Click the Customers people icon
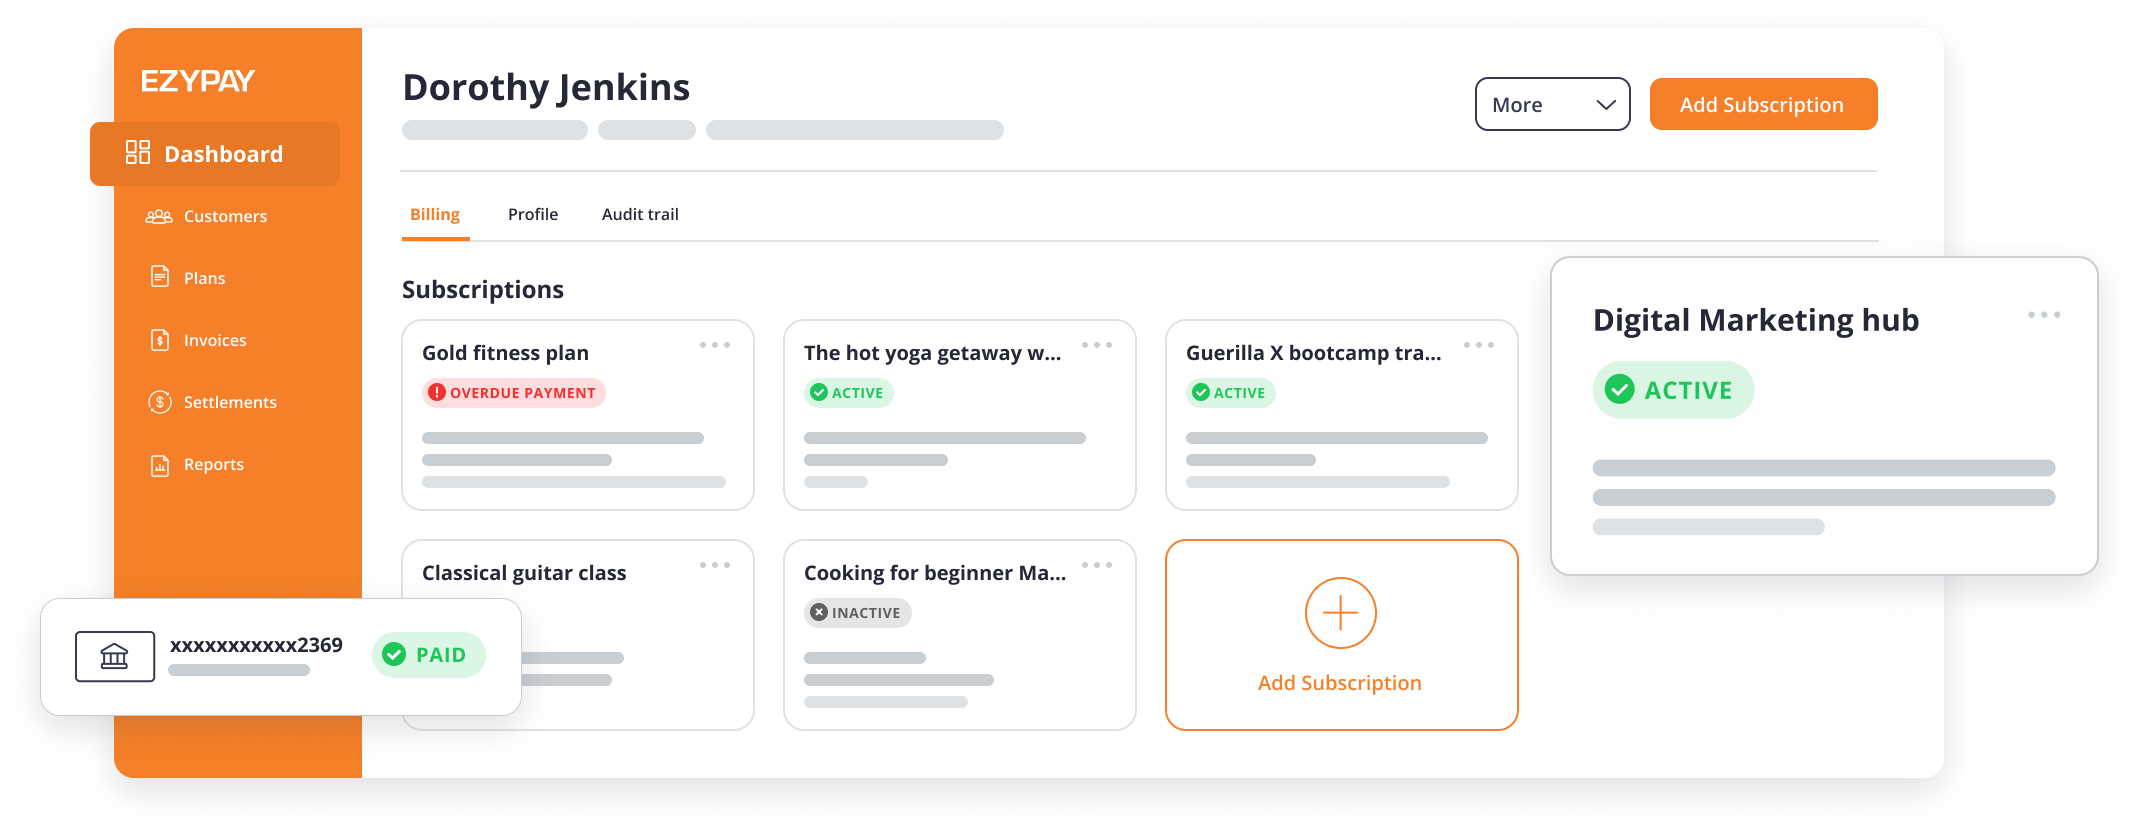This screenshot has height=830, width=2140. [x=159, y=217]
